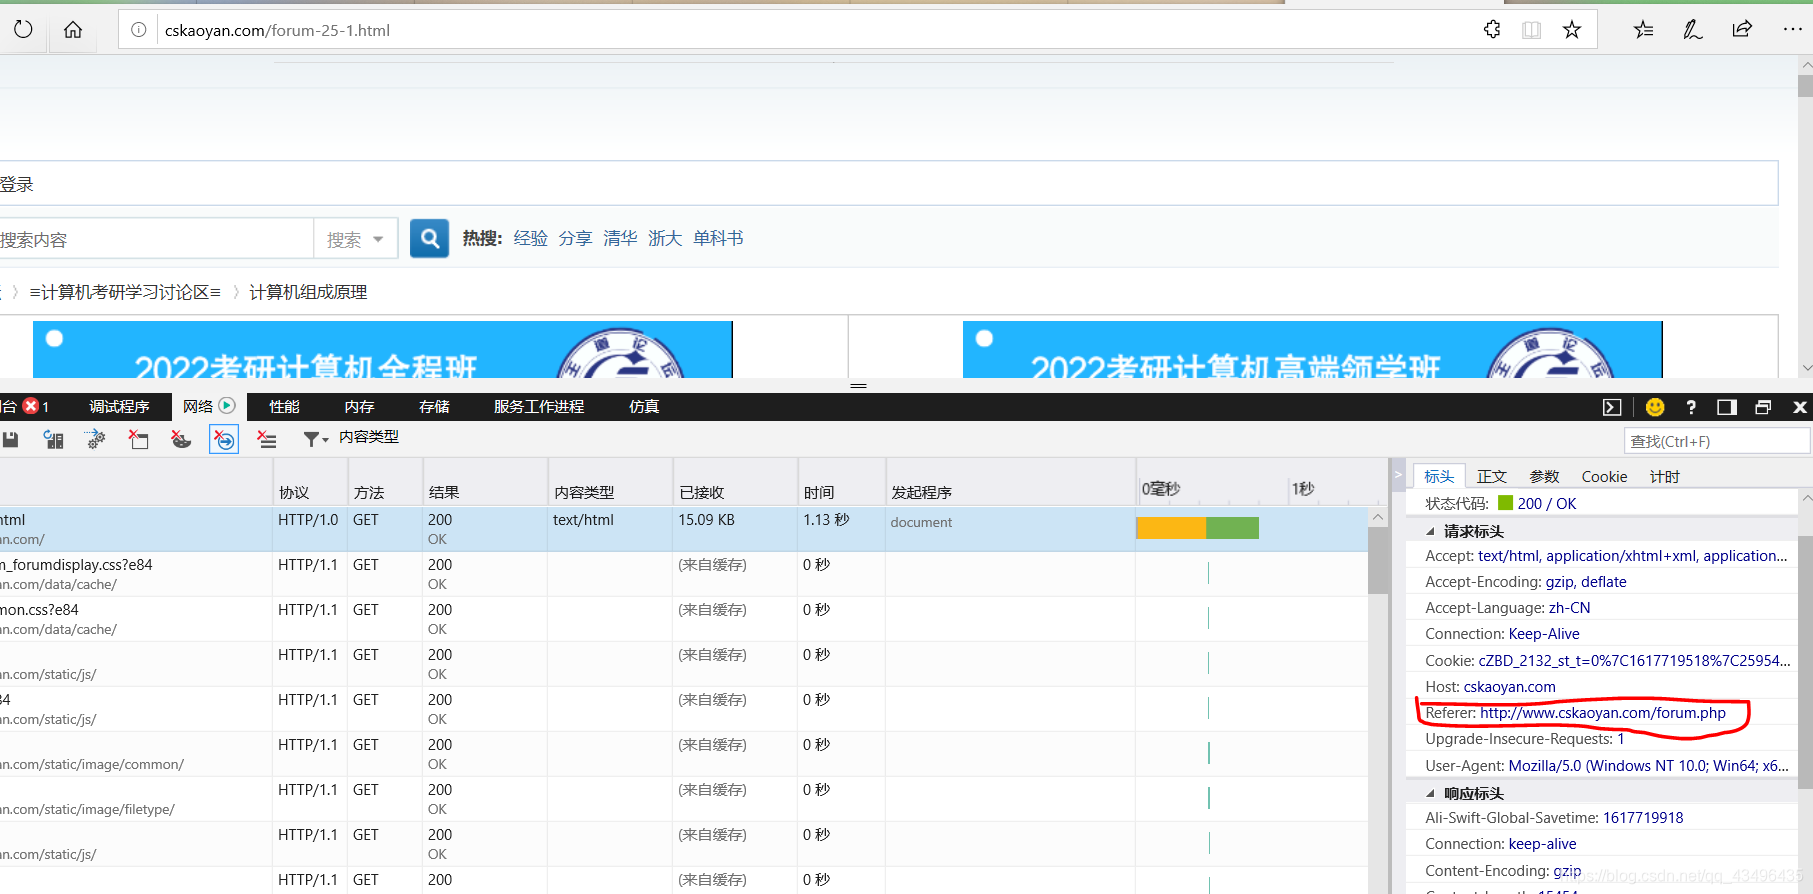Open breadcrumb 计算机组成原理
Image resolution: width=1813 pixels, height=894 pixels.
pyautogui.click(x=308, y=292)
